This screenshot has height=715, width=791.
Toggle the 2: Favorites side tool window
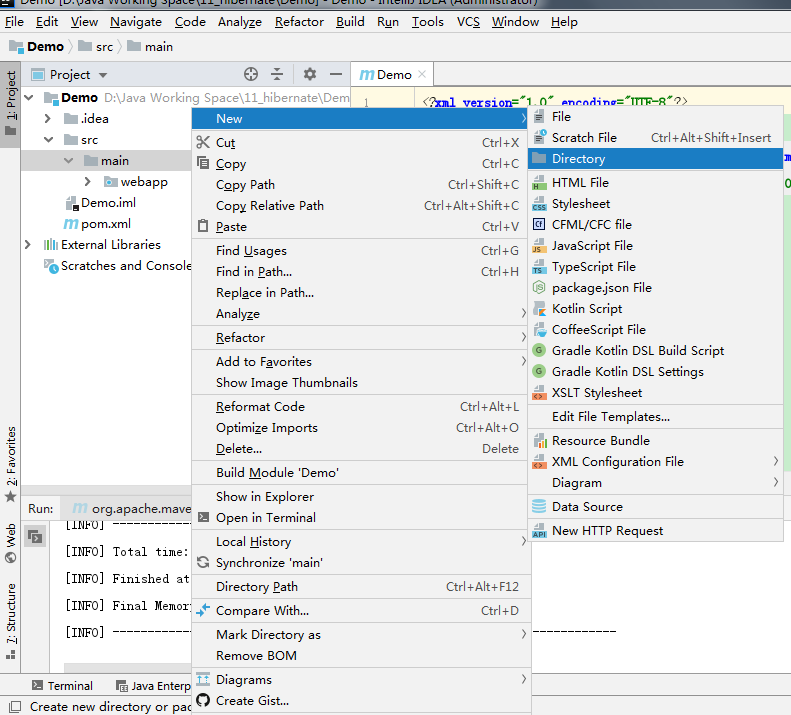tap(11, 464)
